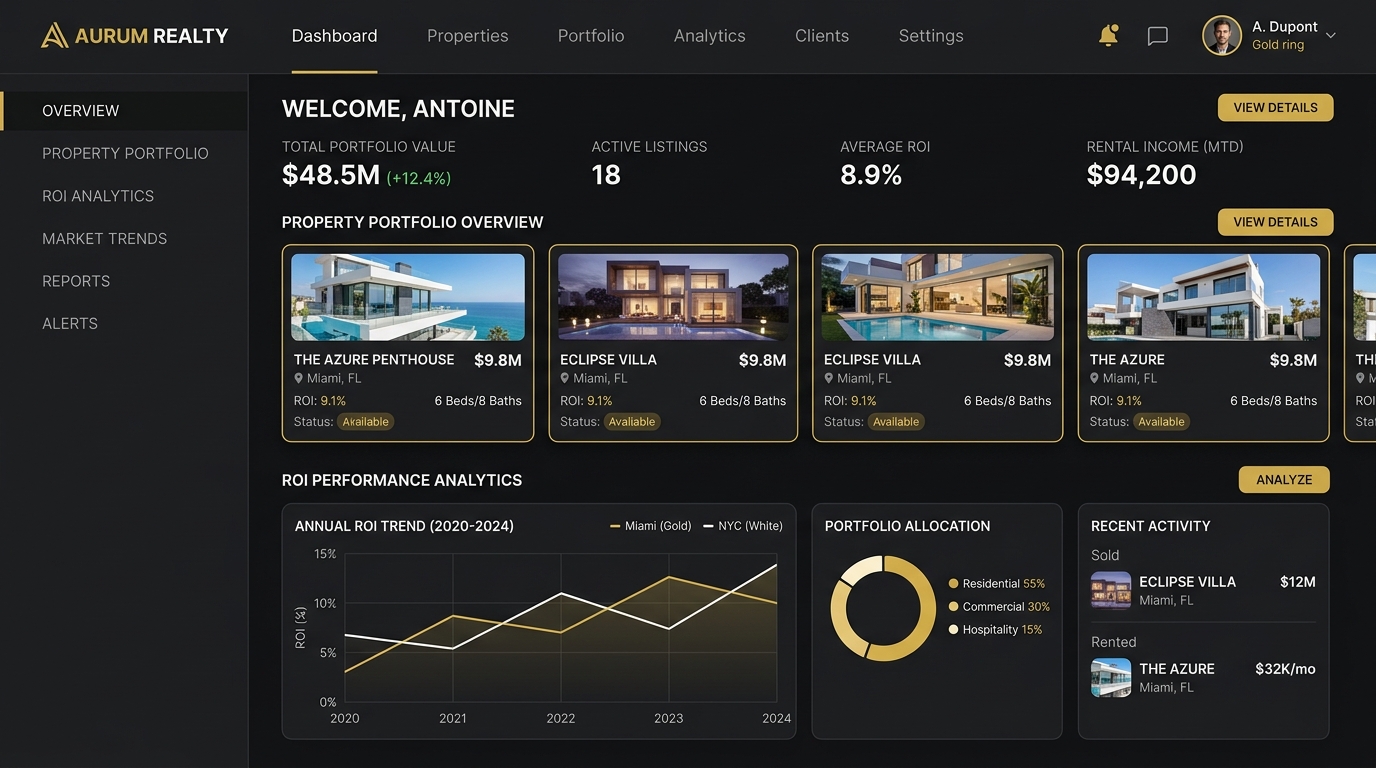The width and height of the screenshot is (1376, 768).
Task: Open Property Portfolio in the sidebar
Action: tap(124, 153)
